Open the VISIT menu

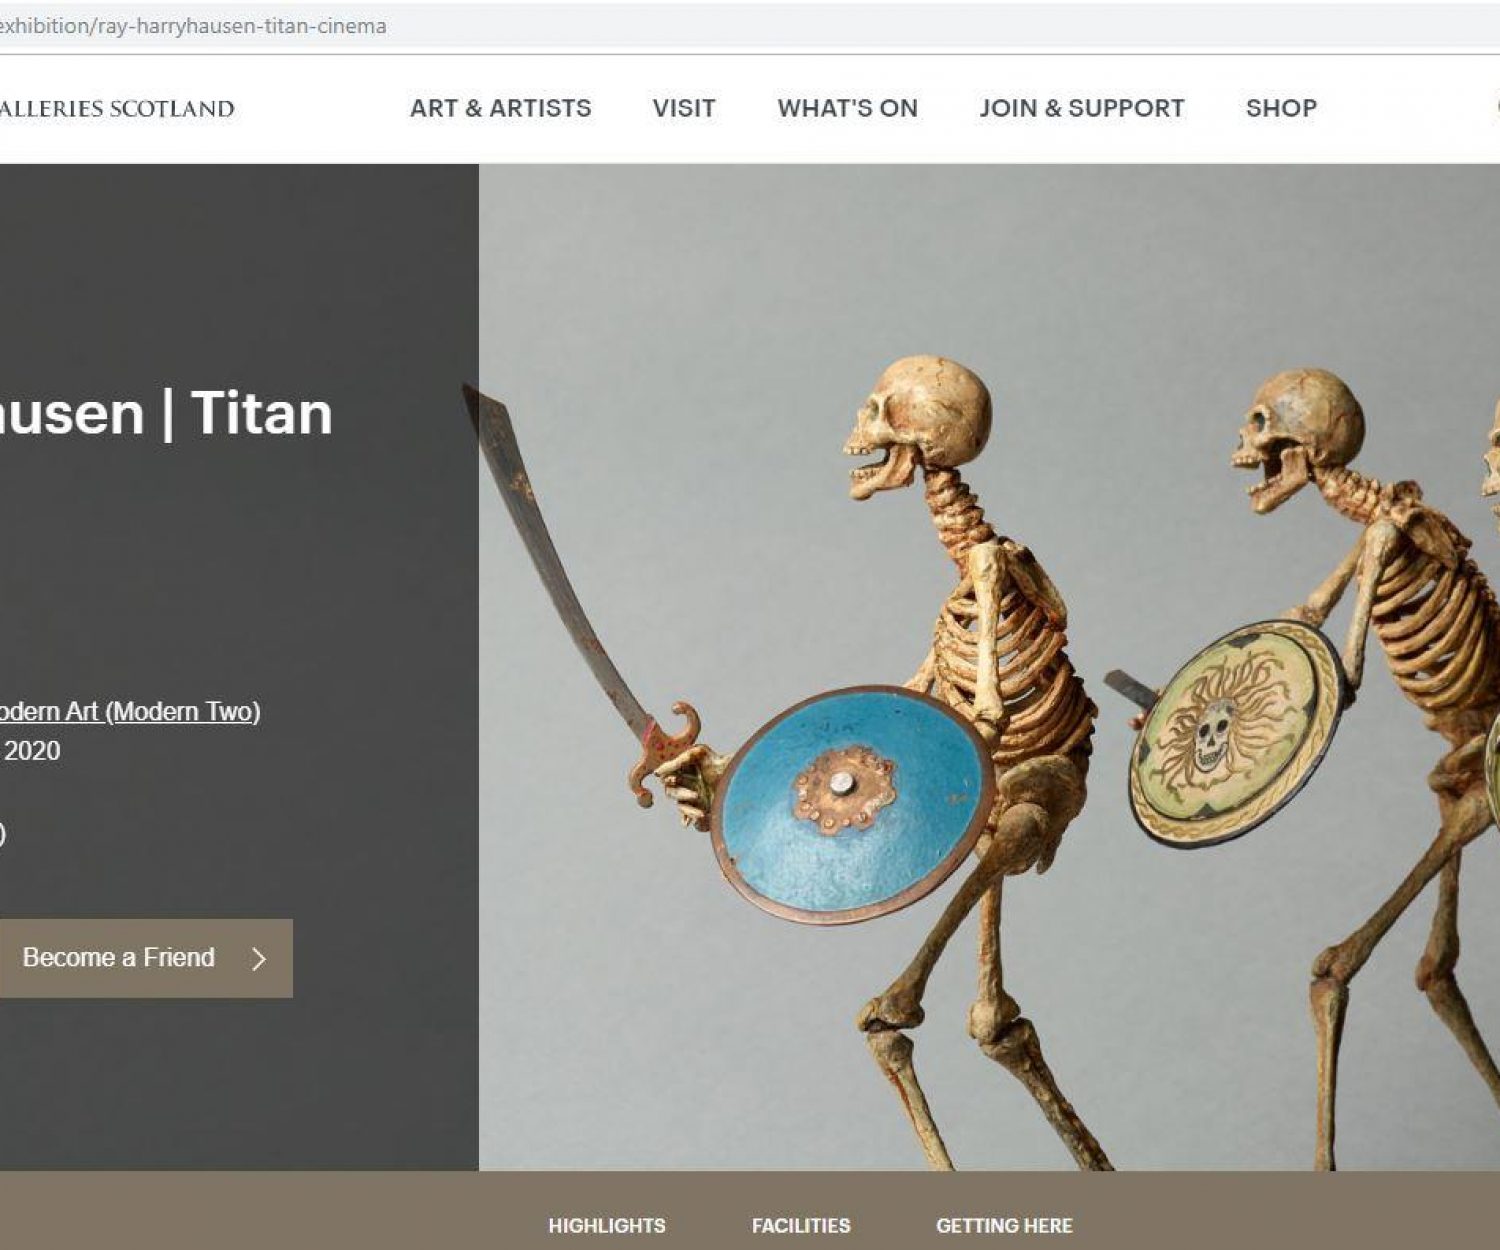[684, 108]
